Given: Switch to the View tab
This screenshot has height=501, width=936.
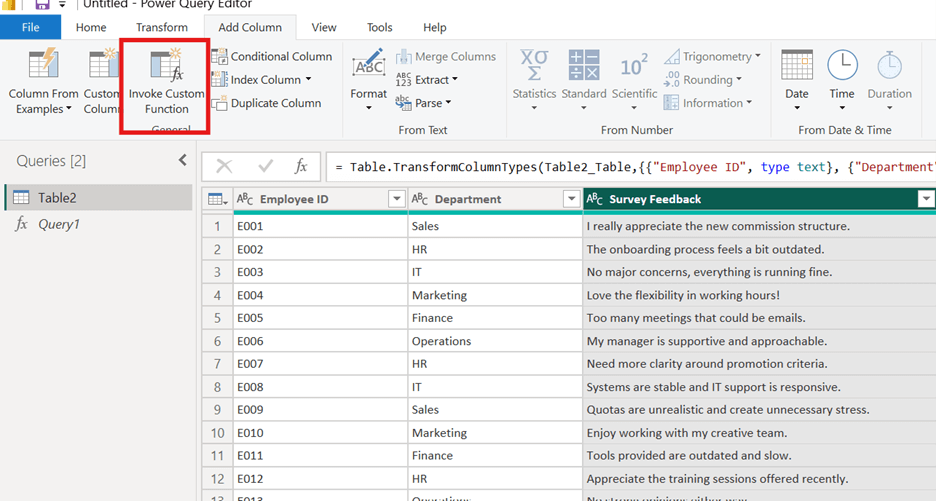Looking at the screenshot, I should click(324, 27).
